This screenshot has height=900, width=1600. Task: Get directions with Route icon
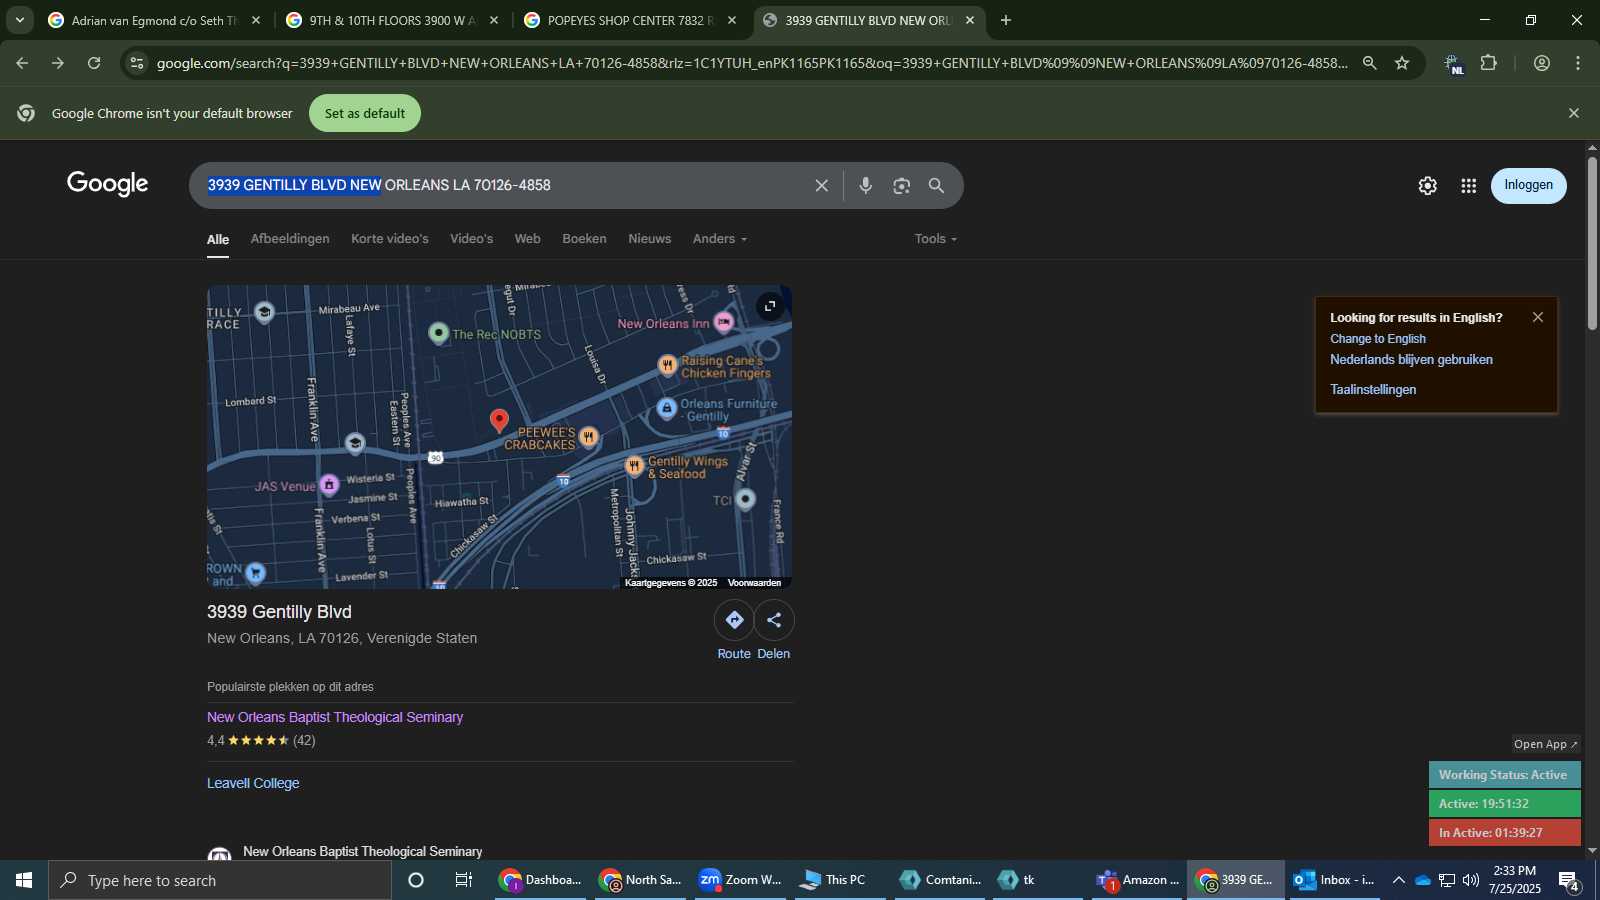(734, 620)
